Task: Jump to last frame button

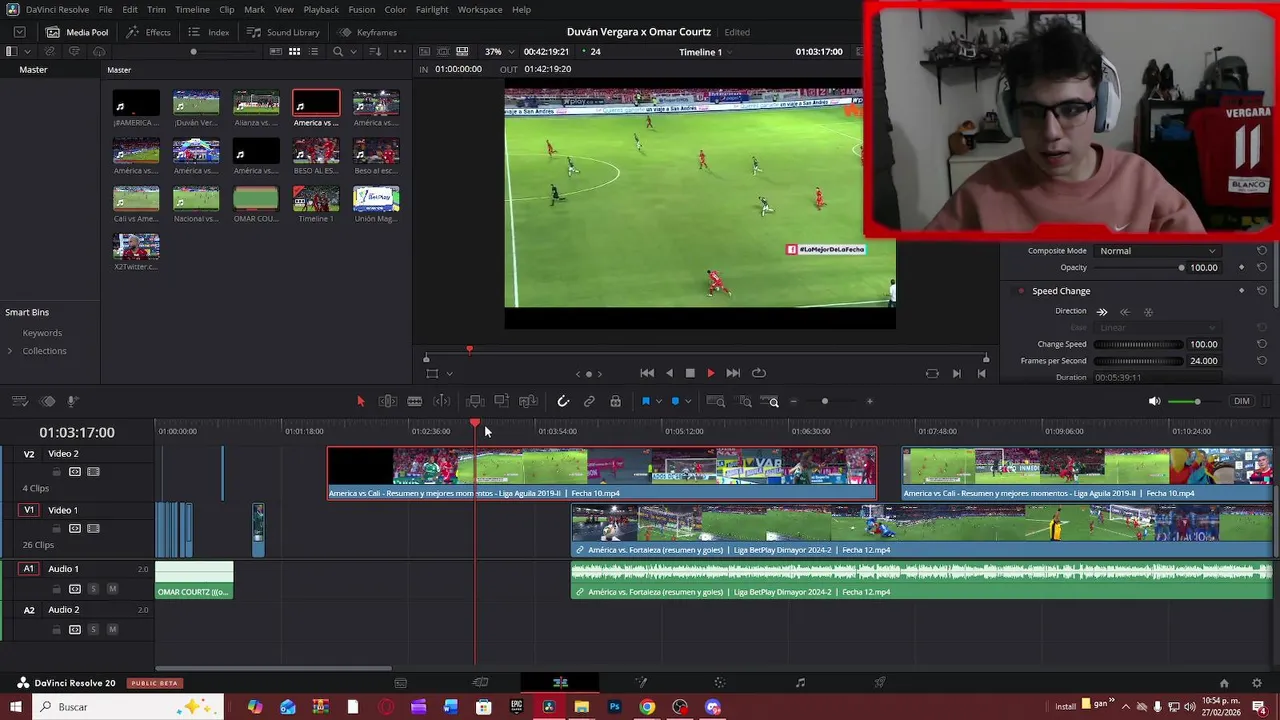Action: [x=733, y=373]
